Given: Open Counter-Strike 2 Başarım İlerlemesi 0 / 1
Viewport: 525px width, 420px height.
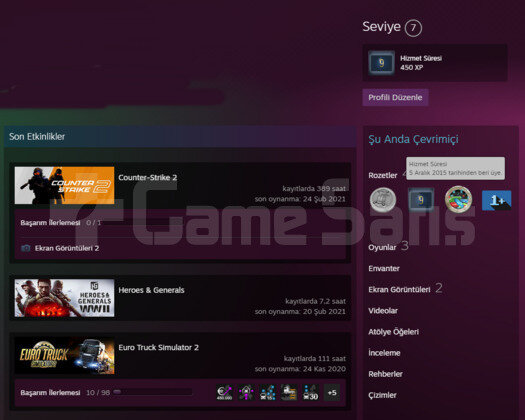Looking at the screenshot, I should click(61, 223).
